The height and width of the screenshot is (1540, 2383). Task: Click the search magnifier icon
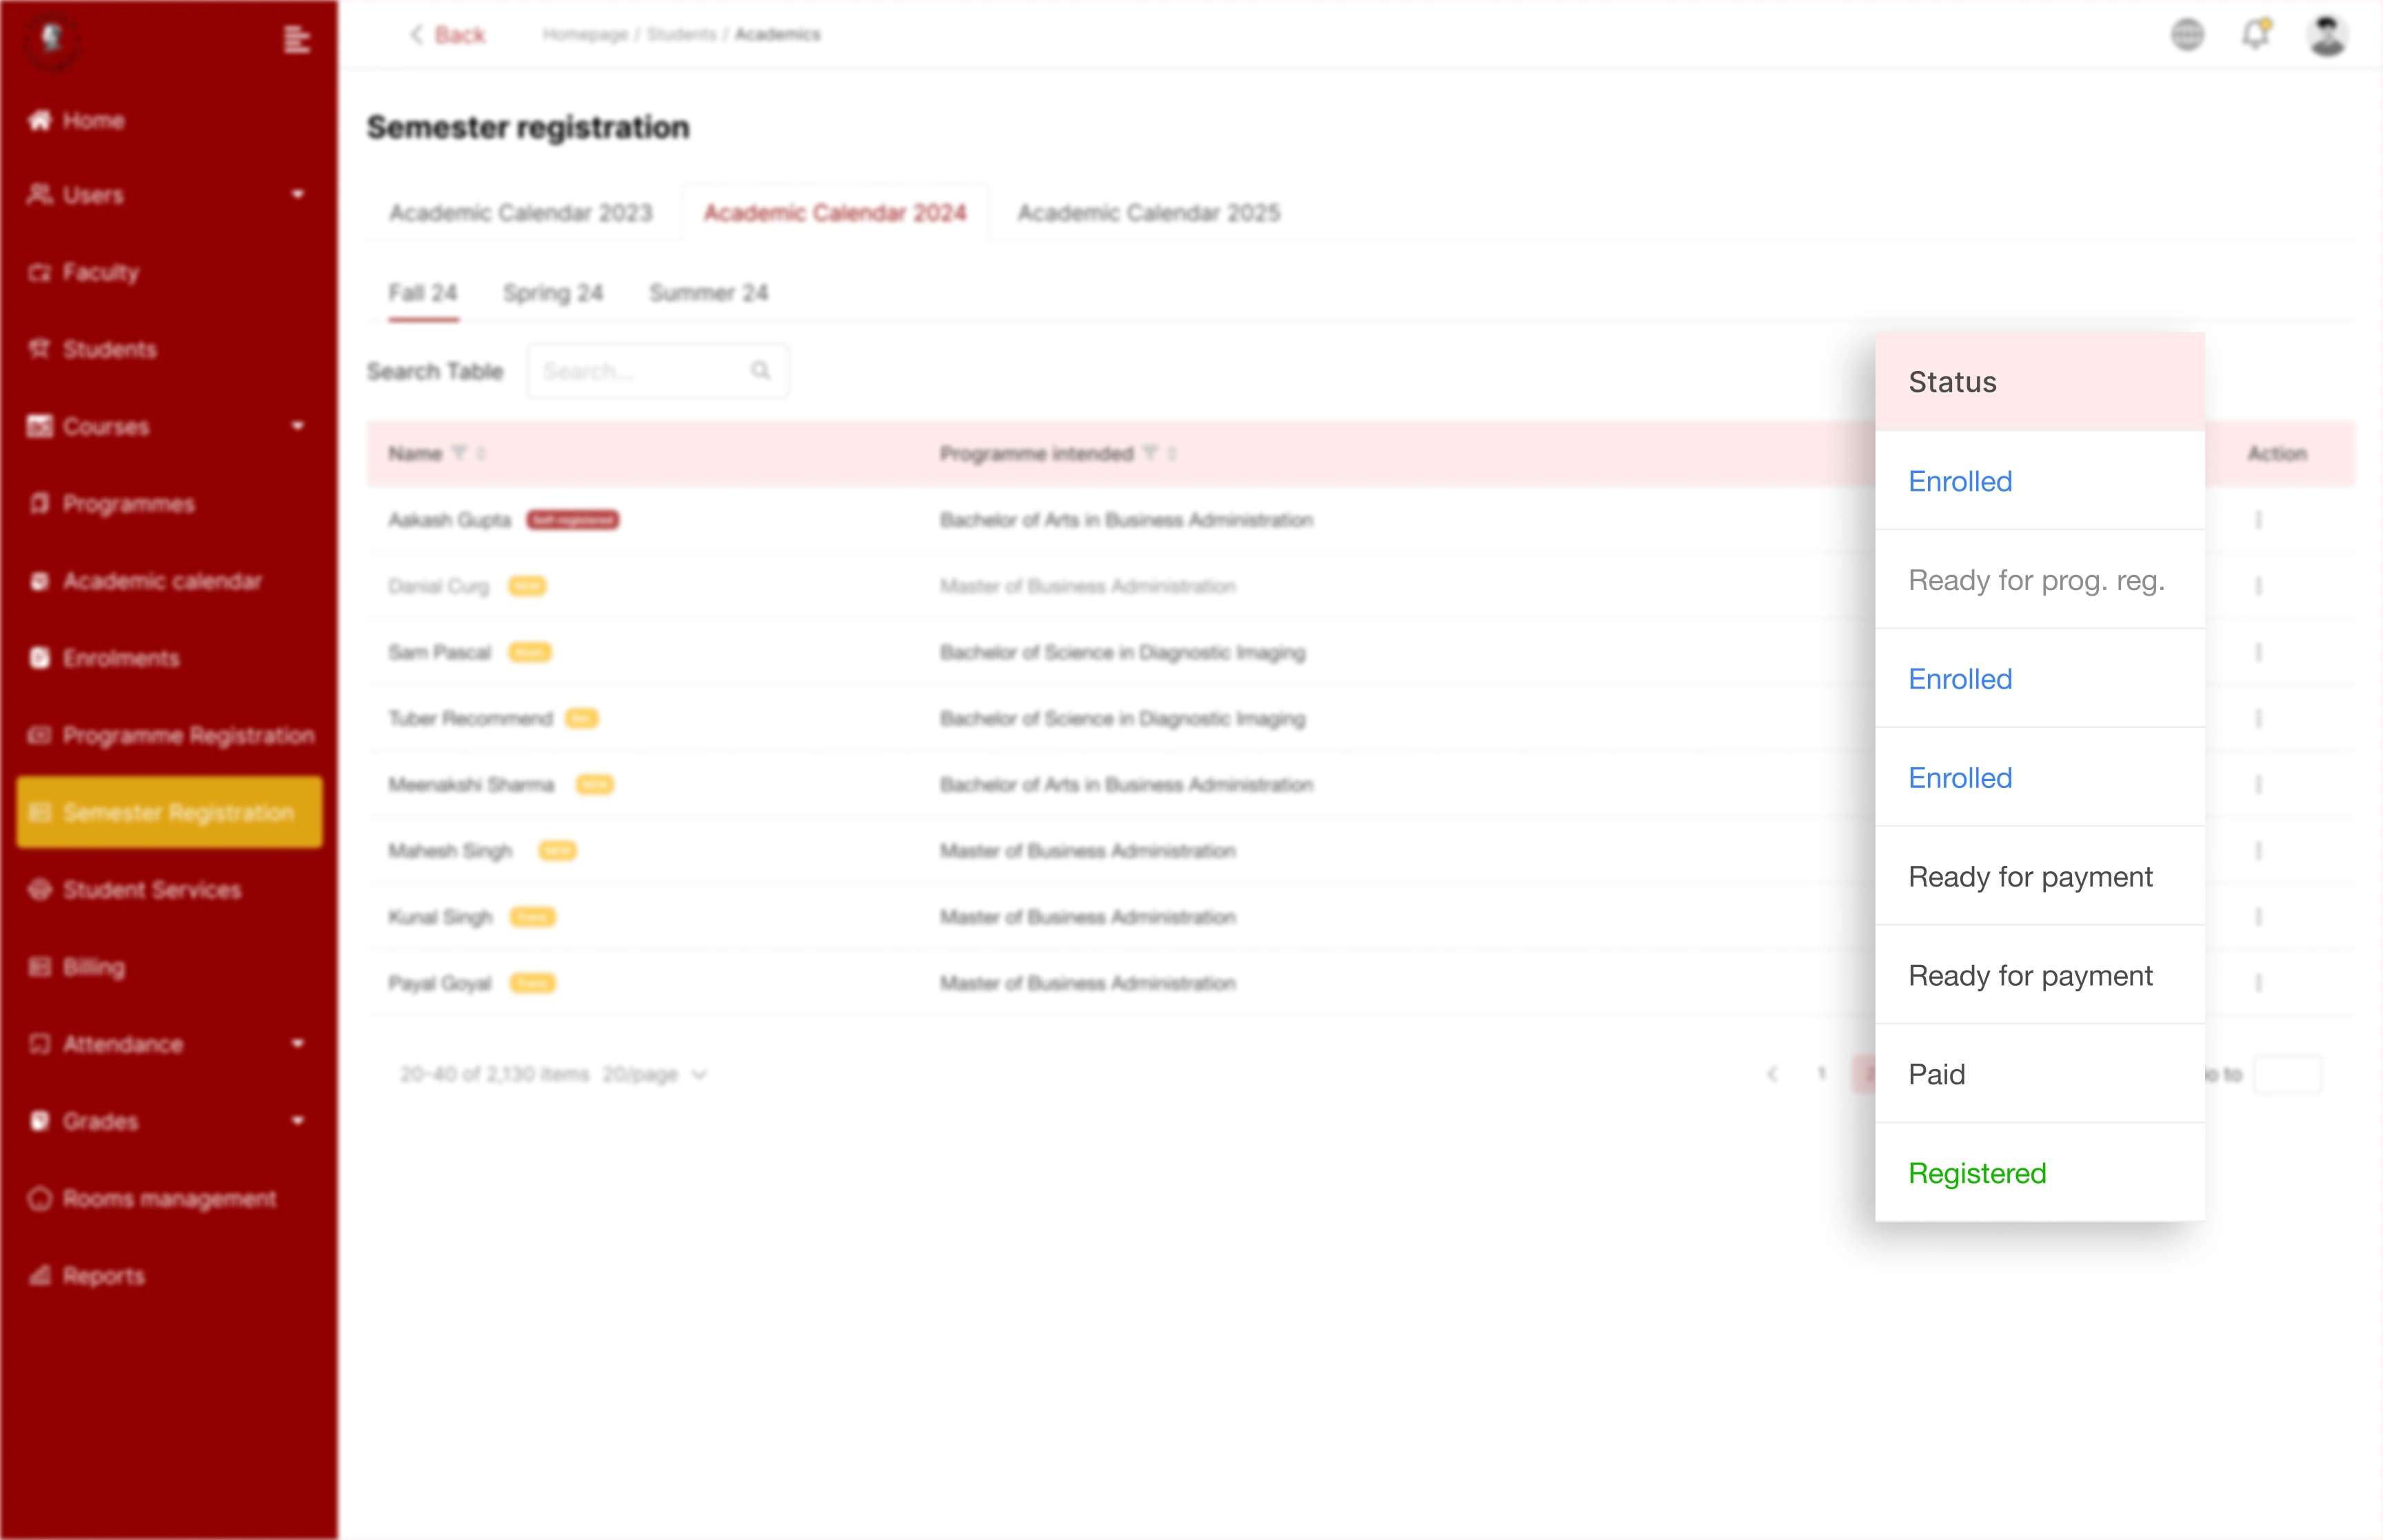point(760,371)
